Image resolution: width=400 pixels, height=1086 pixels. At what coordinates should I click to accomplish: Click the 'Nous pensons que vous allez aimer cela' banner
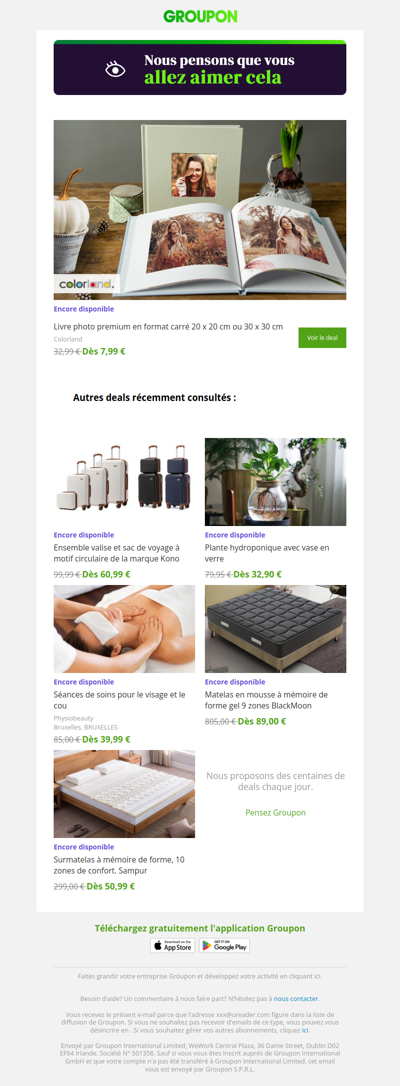200,68
